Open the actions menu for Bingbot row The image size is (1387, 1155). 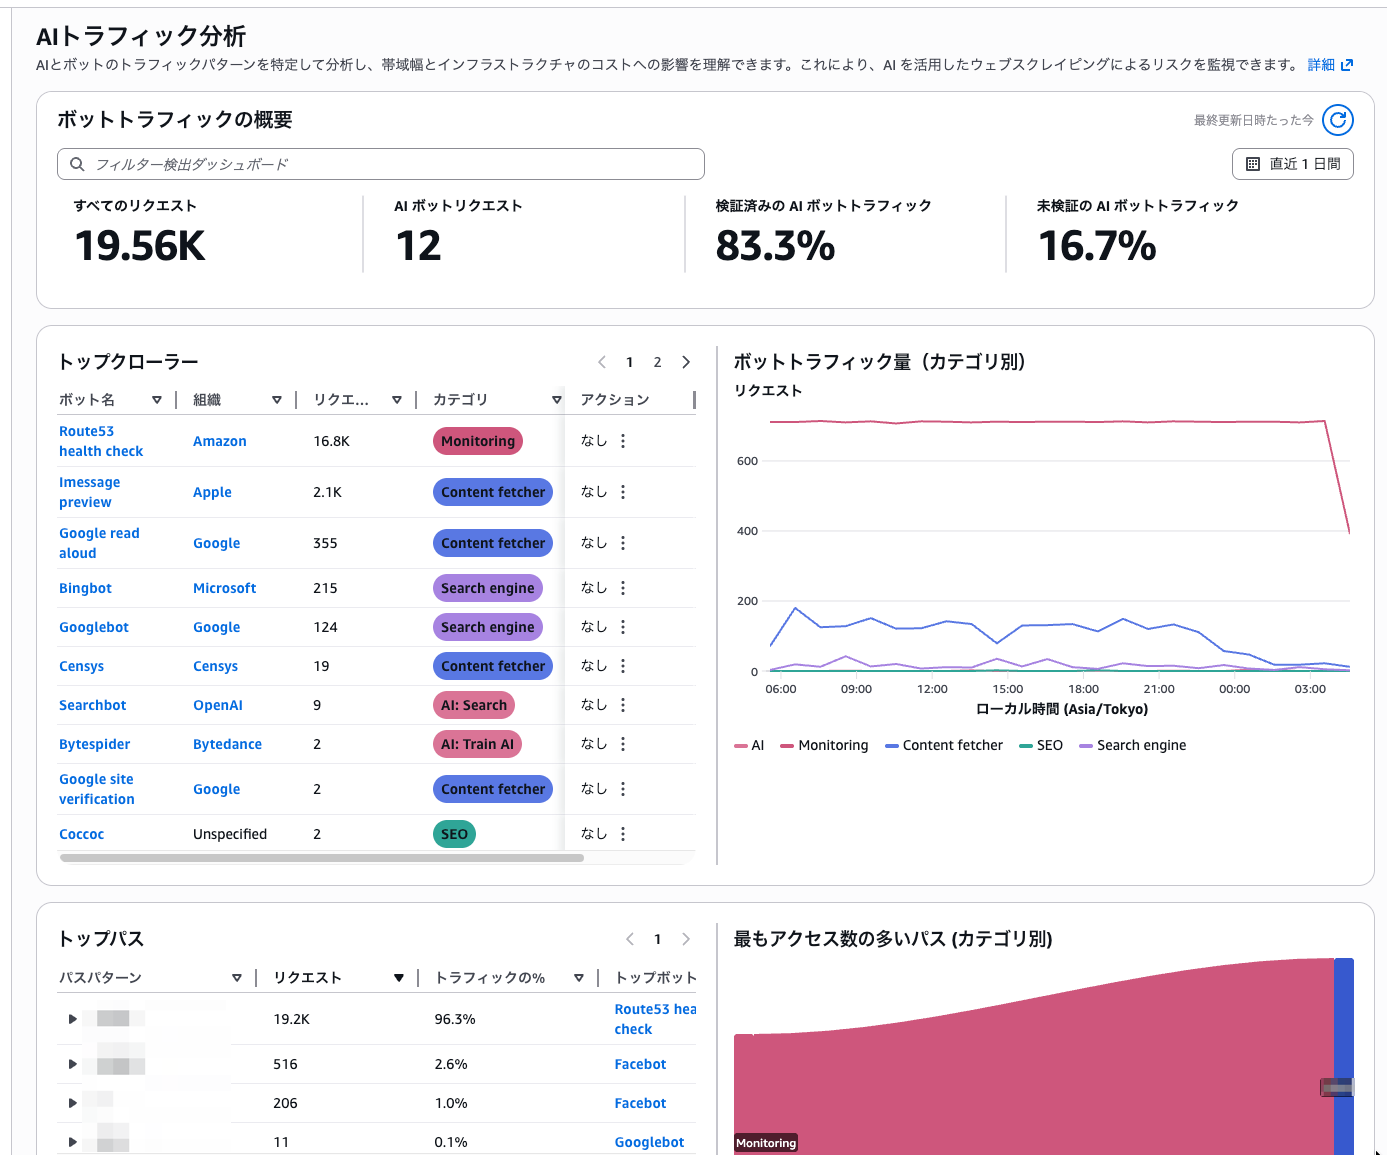[x=623, y=588]
